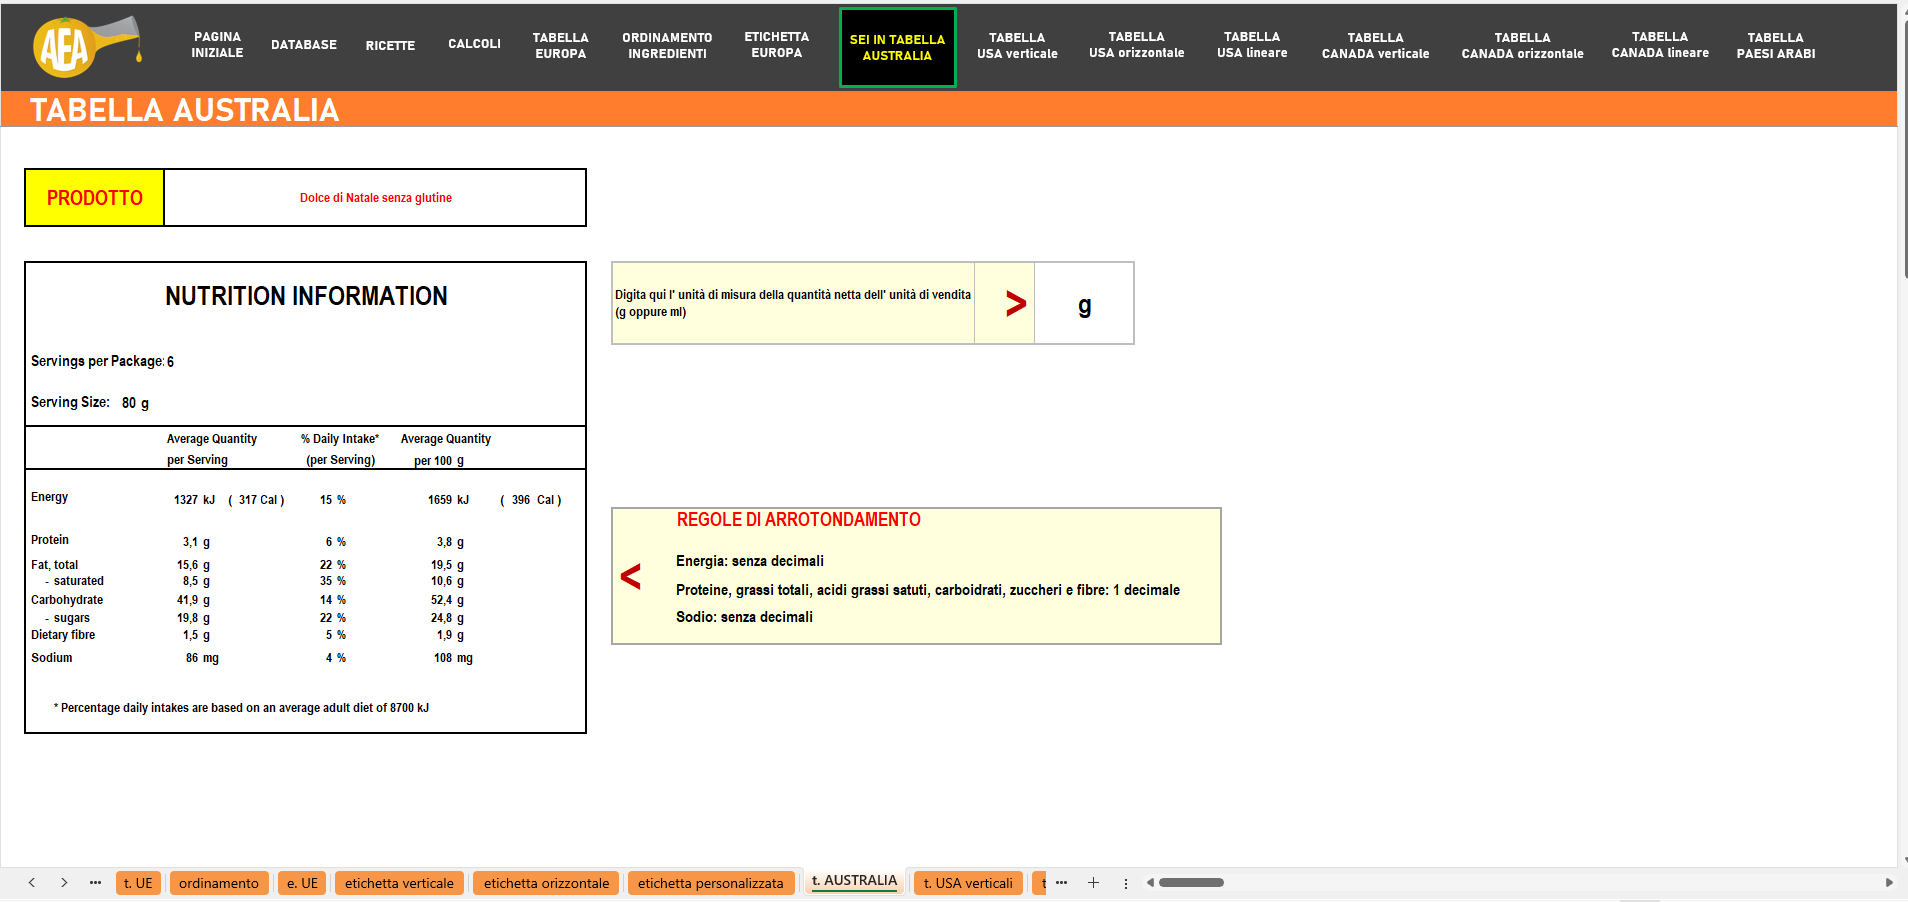Open TABELLA USA orizzontale
The height and width of the screenshot is (902, 1908).
[1136, 44]
